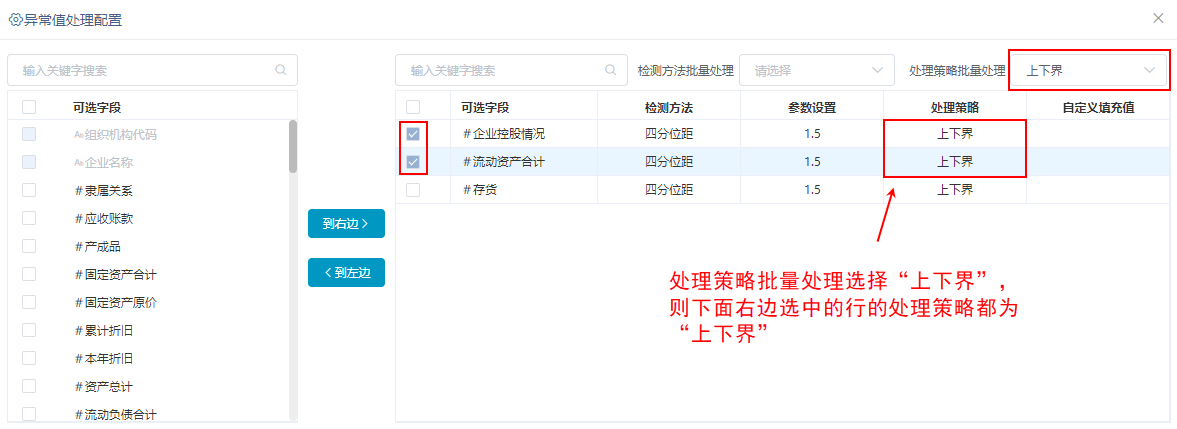Select the 固定资产合计 field checkbox

pos(29,274)
